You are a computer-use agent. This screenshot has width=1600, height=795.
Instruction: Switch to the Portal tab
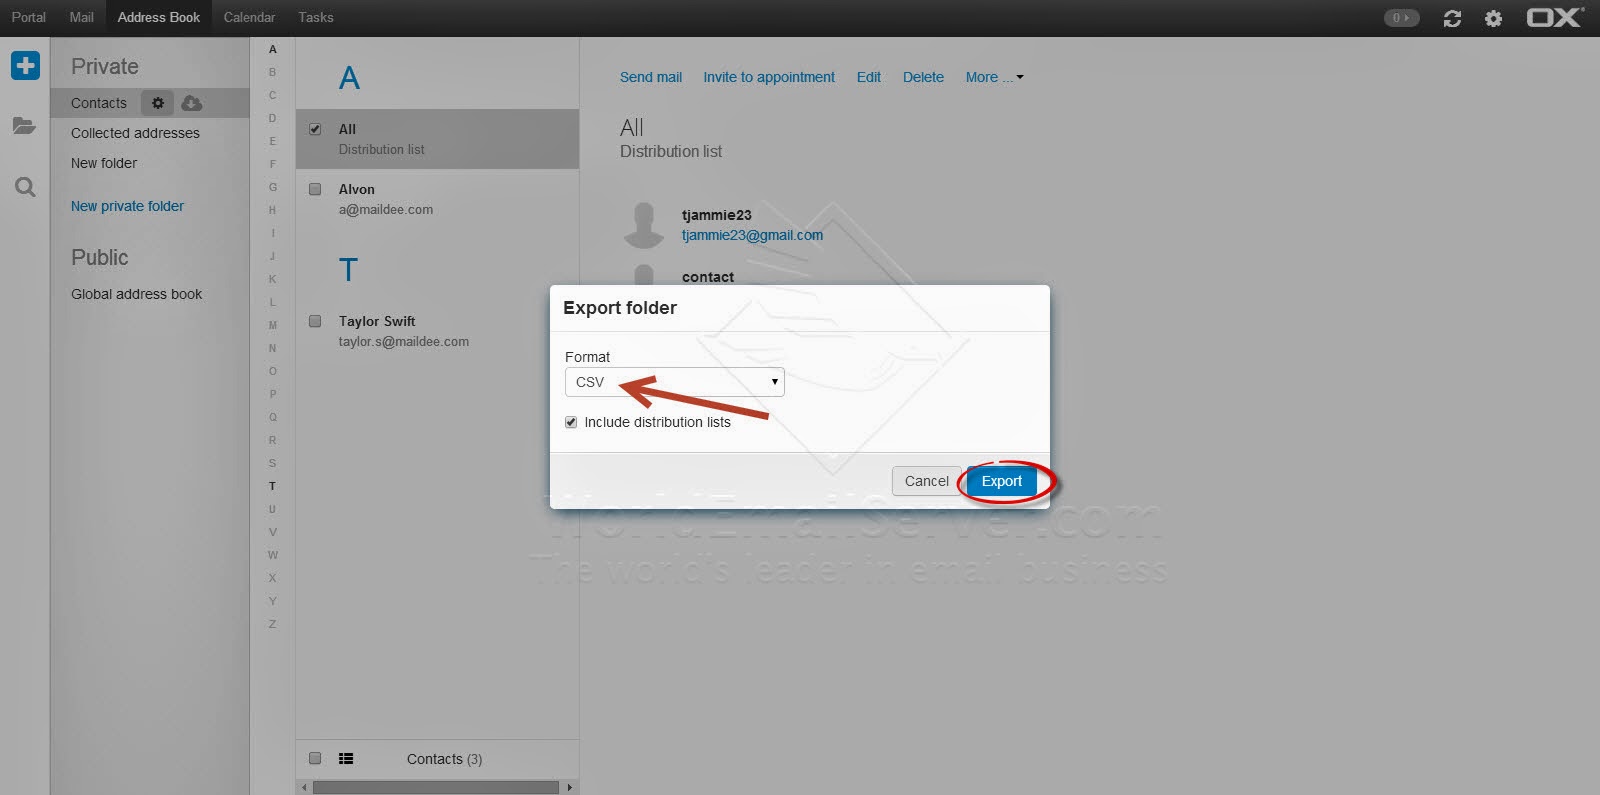click(29, 17)
